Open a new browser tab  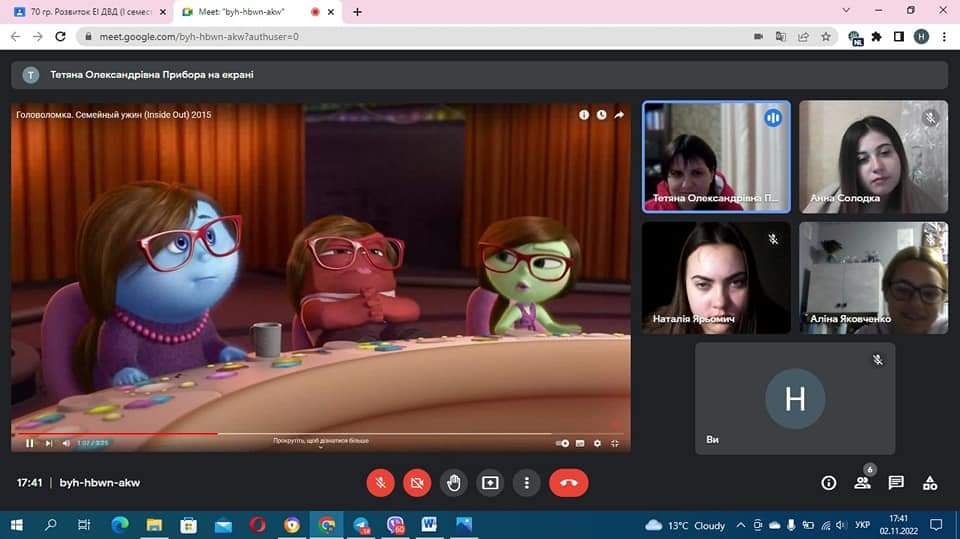pyautogui.click(x=358, y=12)
